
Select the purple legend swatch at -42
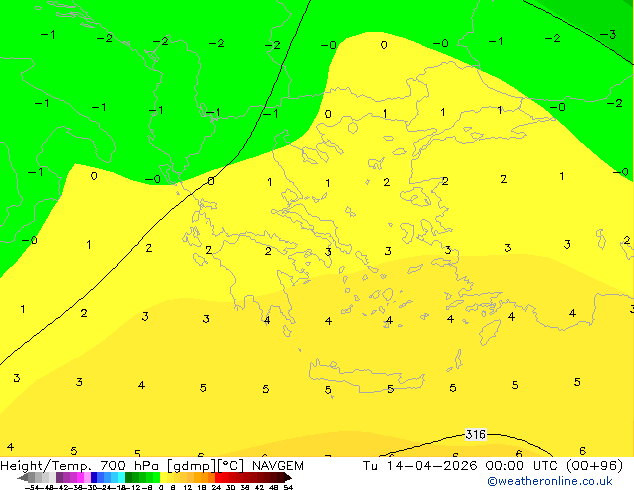point(59,477)
